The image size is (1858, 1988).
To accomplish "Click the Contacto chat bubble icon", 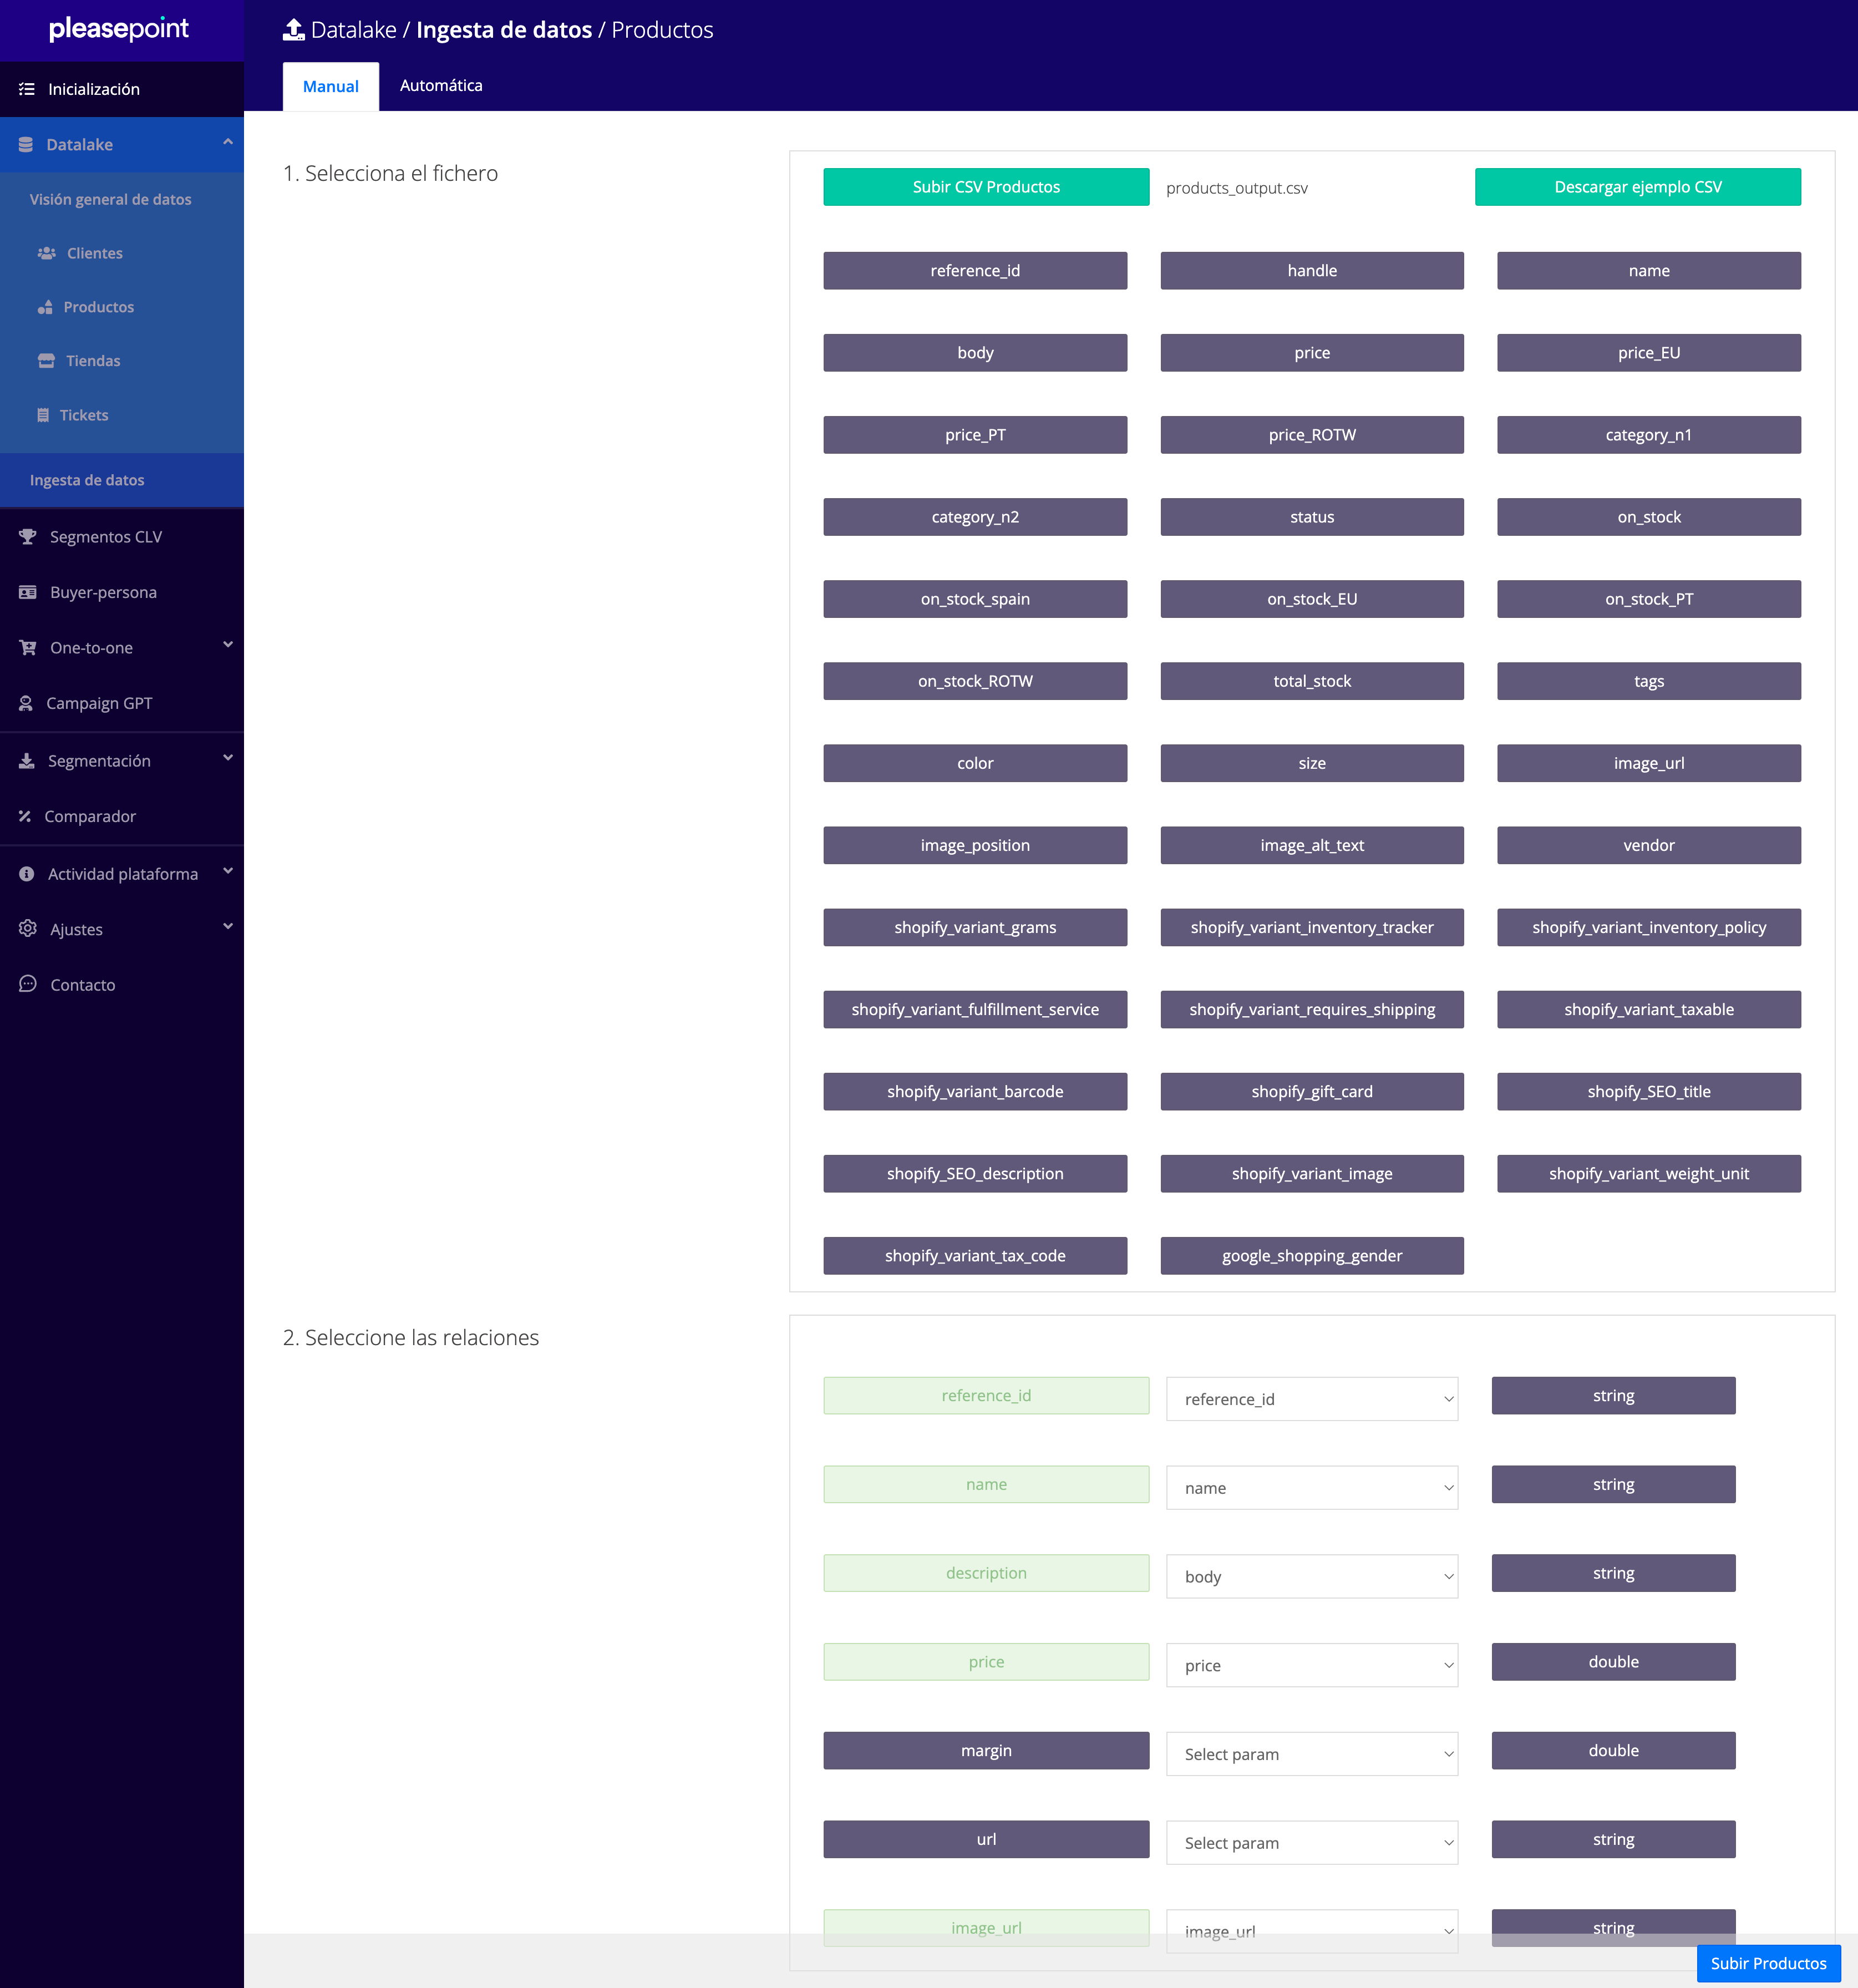I will click(x=28, y=984).
